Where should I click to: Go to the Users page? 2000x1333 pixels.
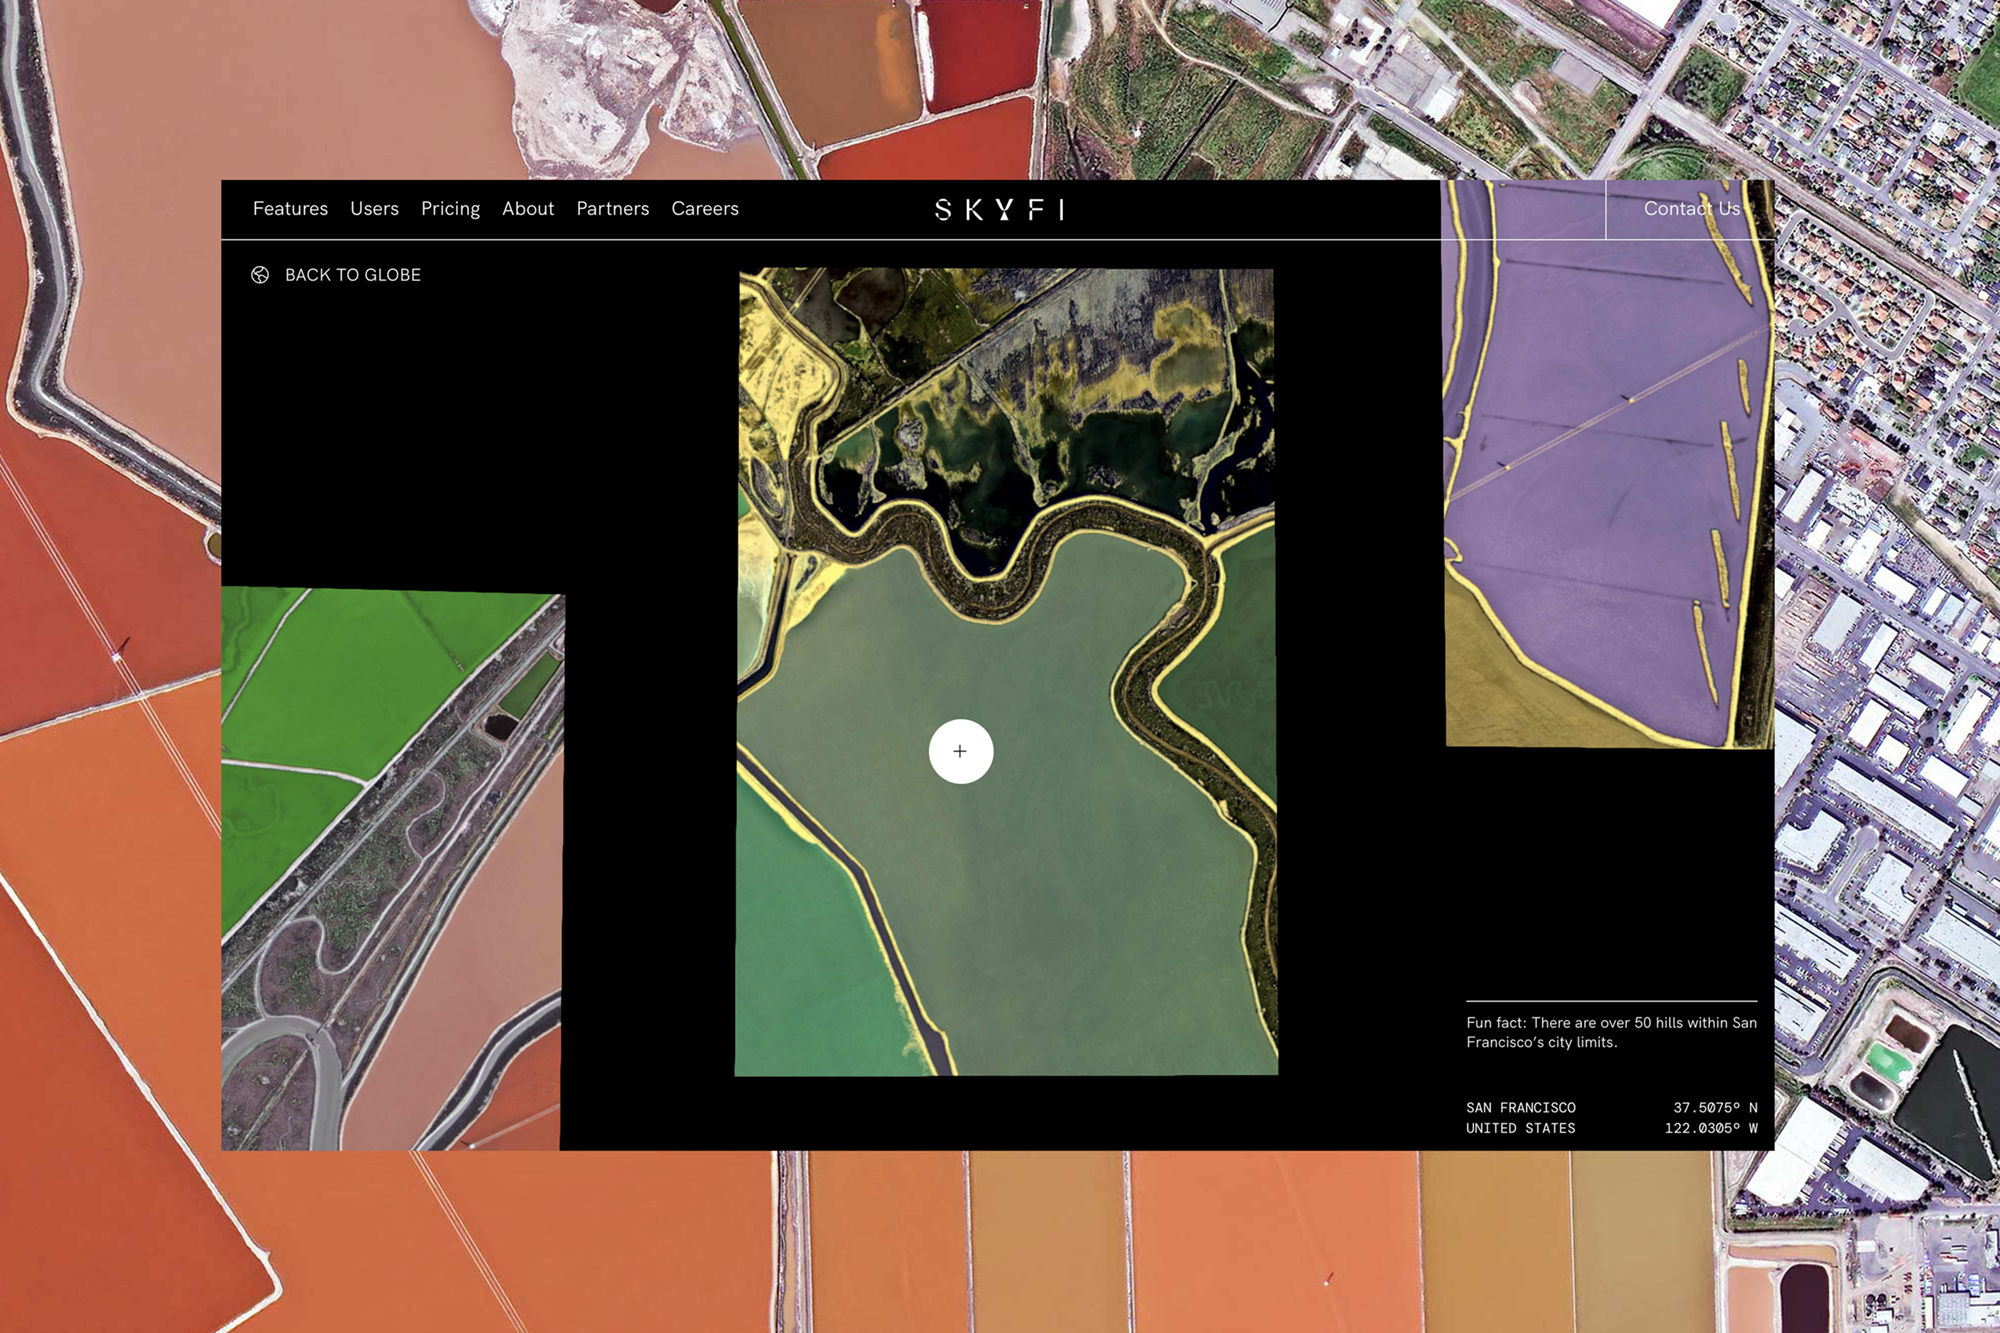click(374, 209)
